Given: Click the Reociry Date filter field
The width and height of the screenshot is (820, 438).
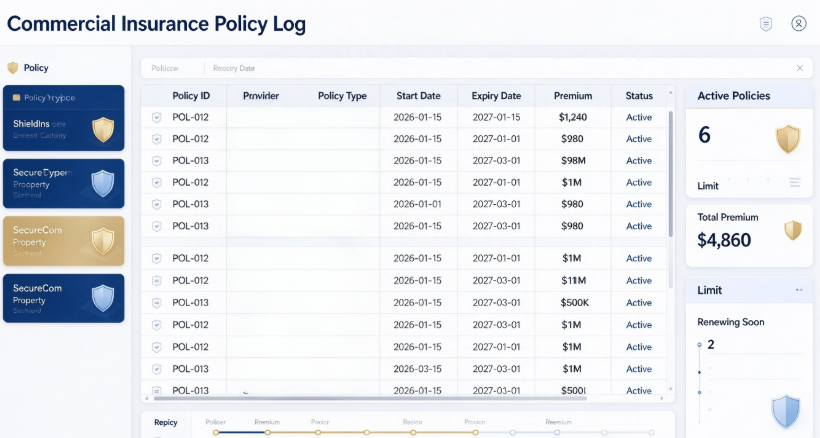Looking at the screenshot, I should click(x=234, y=68).
